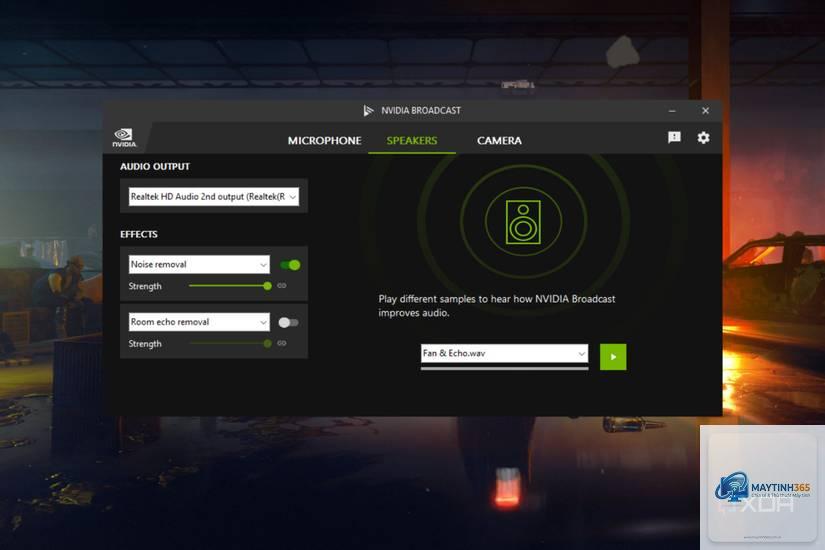This screenshot has height=550, width=825.
Task: Click the 'Play different samples' description text
Action: pyautogui.click(x=497, y=306)
